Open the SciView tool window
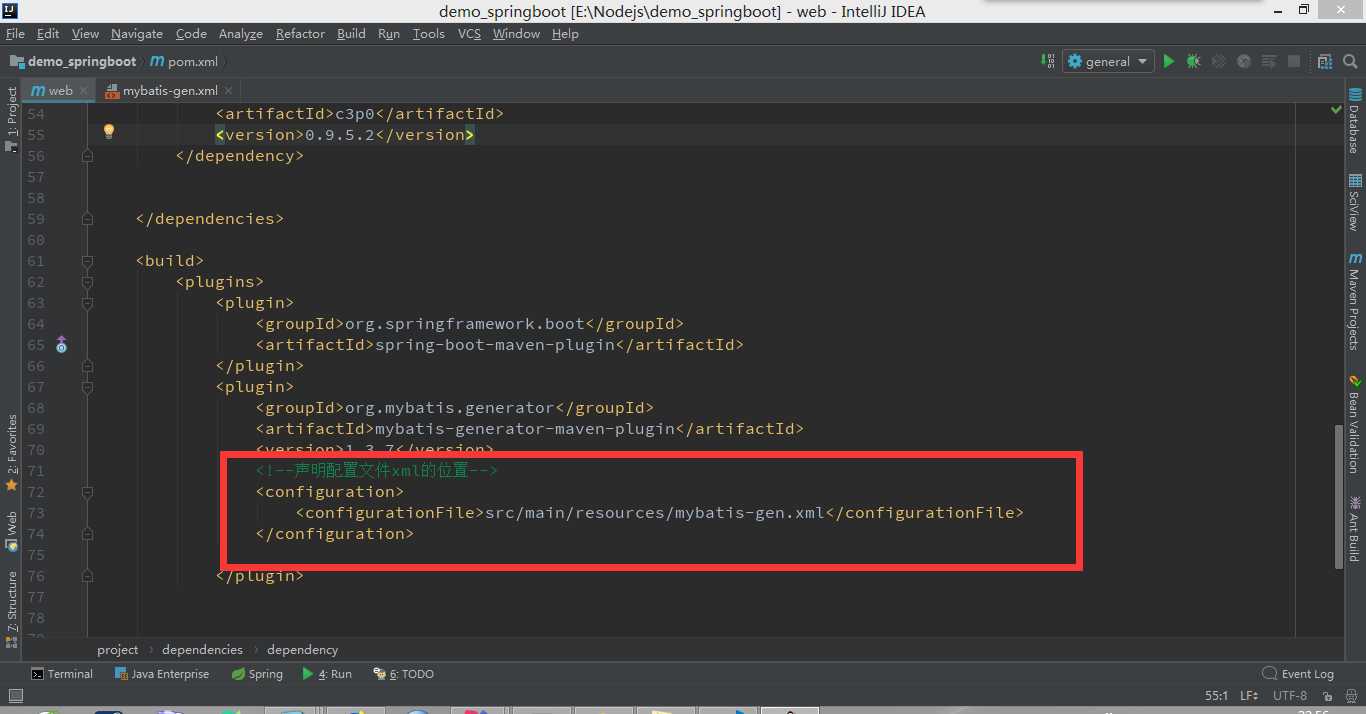1366x714 pixels. point(1354,203)
